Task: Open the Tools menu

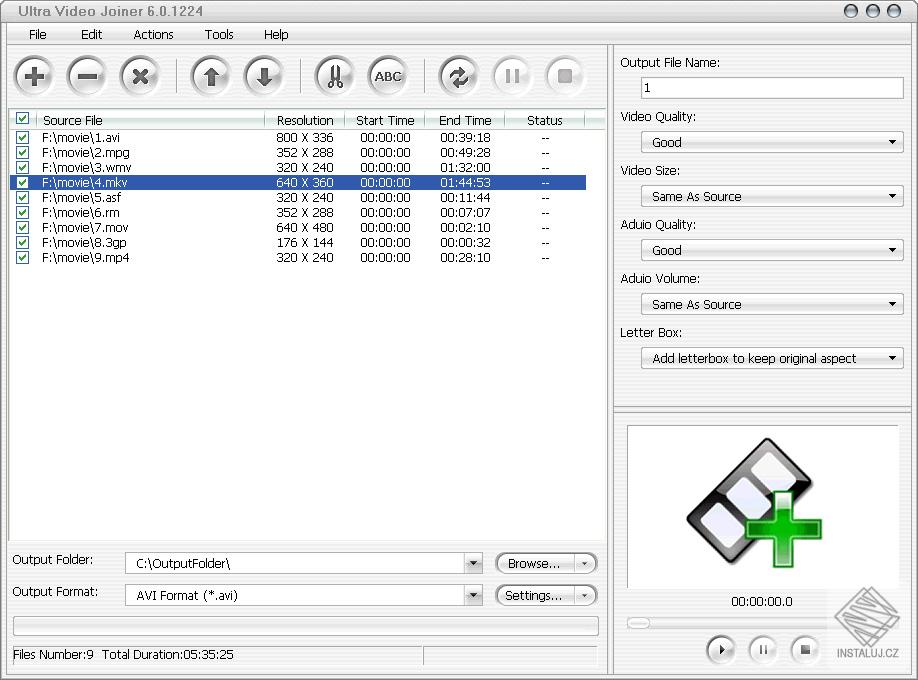Action: coord(219,35)
